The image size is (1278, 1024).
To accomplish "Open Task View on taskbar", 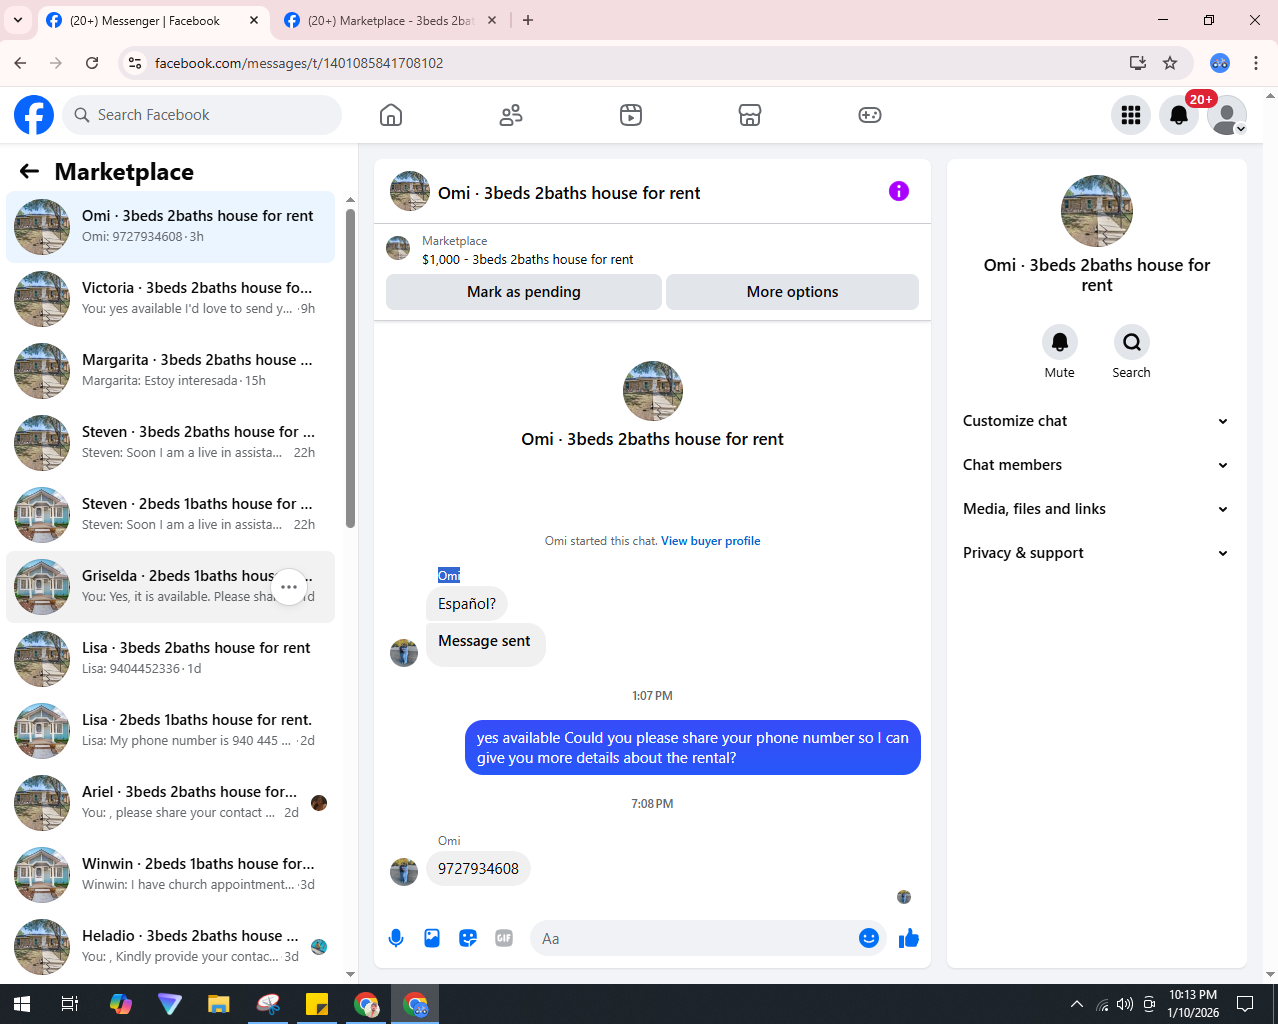I will click(x=70, y=1004).
